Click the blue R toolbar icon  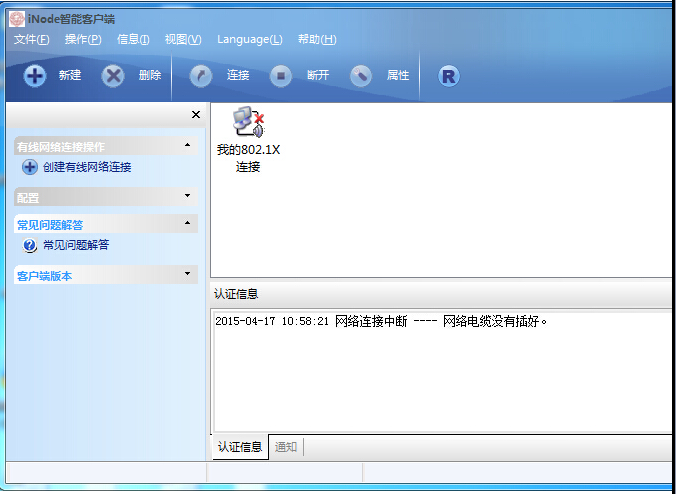[x=449, y=76]
